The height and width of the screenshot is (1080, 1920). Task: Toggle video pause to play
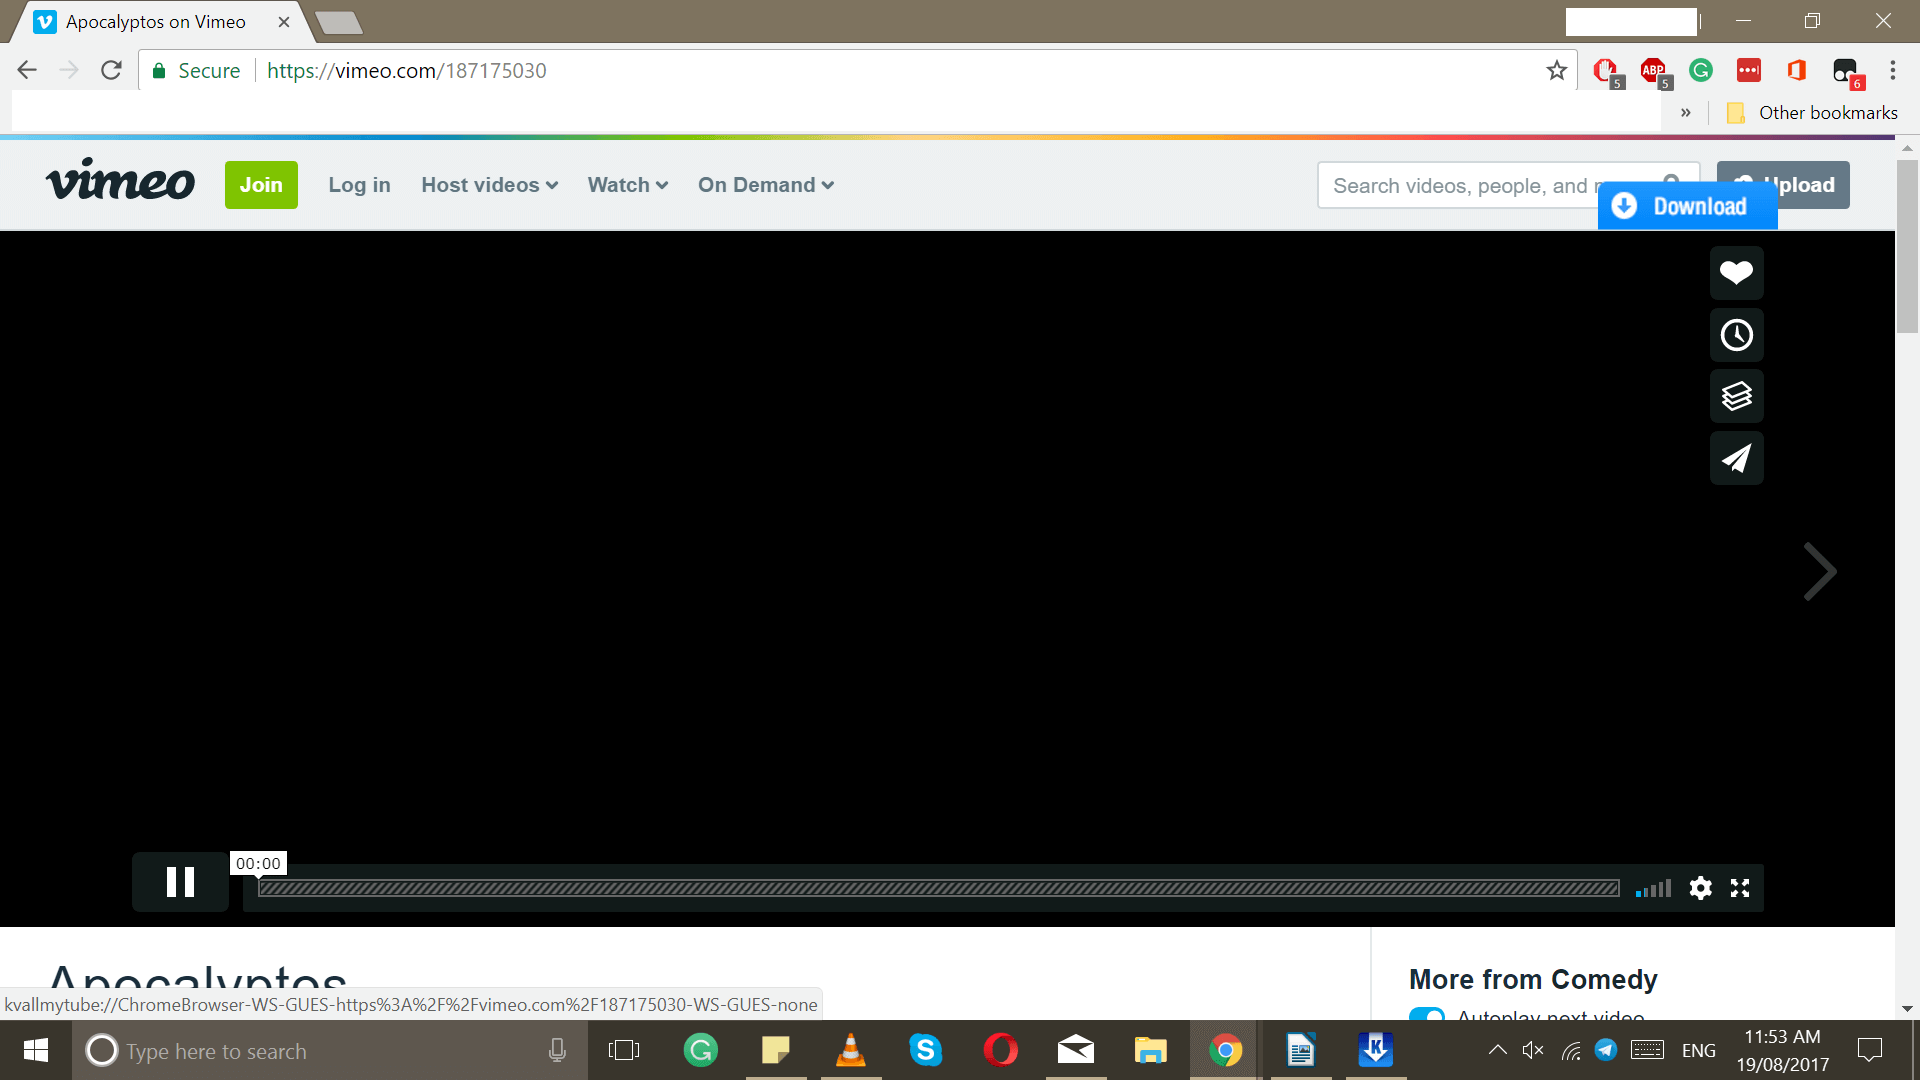point(179,885)
